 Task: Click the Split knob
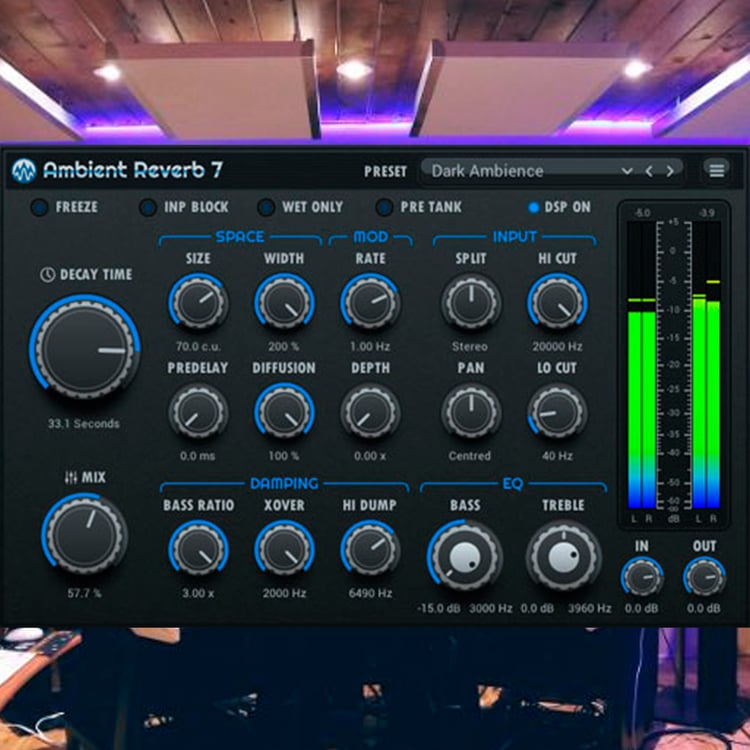[471, 303]
